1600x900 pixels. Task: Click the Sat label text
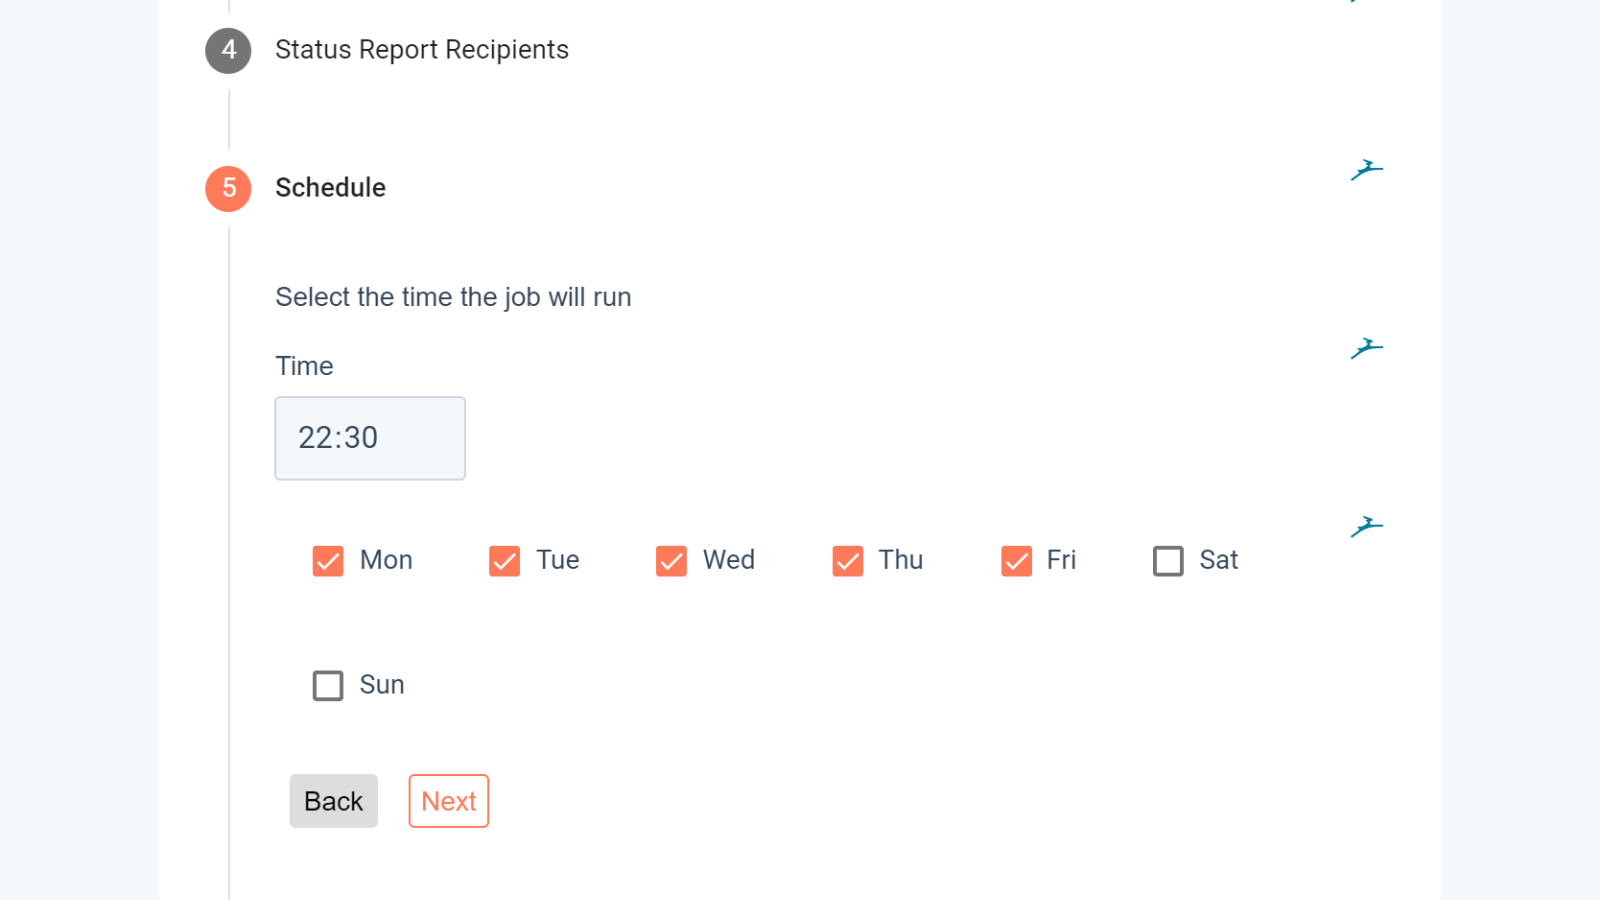pos(1219,560)
